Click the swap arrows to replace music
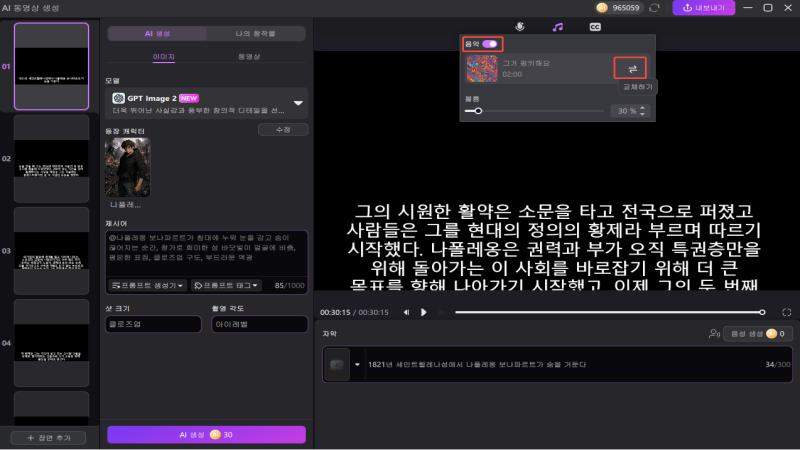Screen dimensions: 800x450 [x=632, y=68]
